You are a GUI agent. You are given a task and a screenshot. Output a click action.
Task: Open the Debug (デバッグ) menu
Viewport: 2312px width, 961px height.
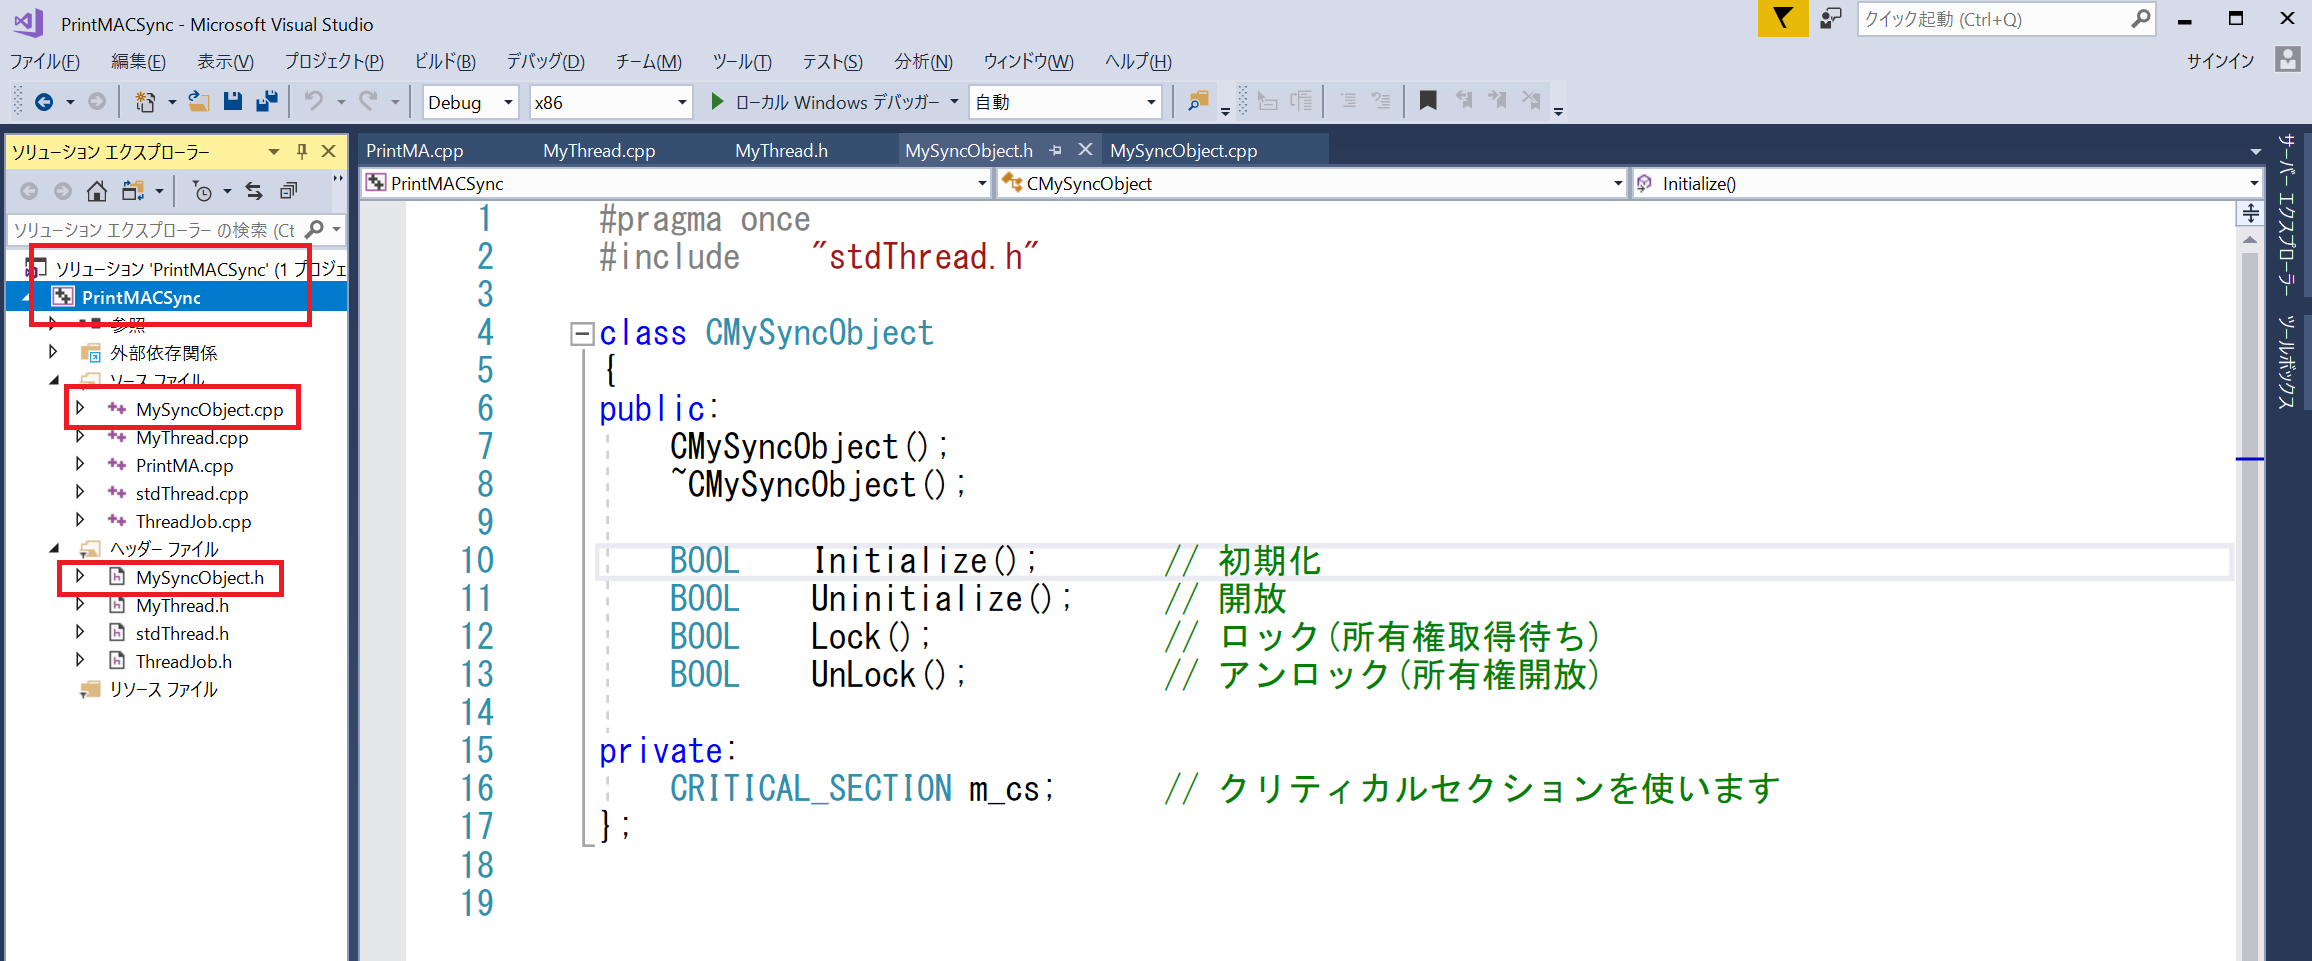click(545, 62)
